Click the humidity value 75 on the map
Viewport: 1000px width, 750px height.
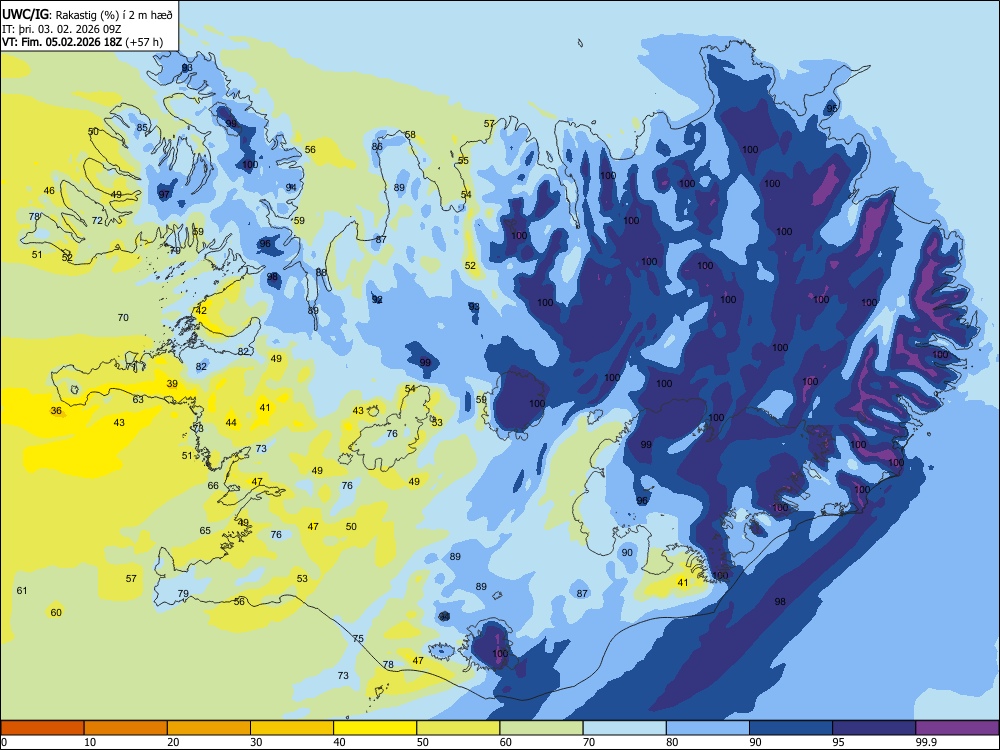point(358,638)
